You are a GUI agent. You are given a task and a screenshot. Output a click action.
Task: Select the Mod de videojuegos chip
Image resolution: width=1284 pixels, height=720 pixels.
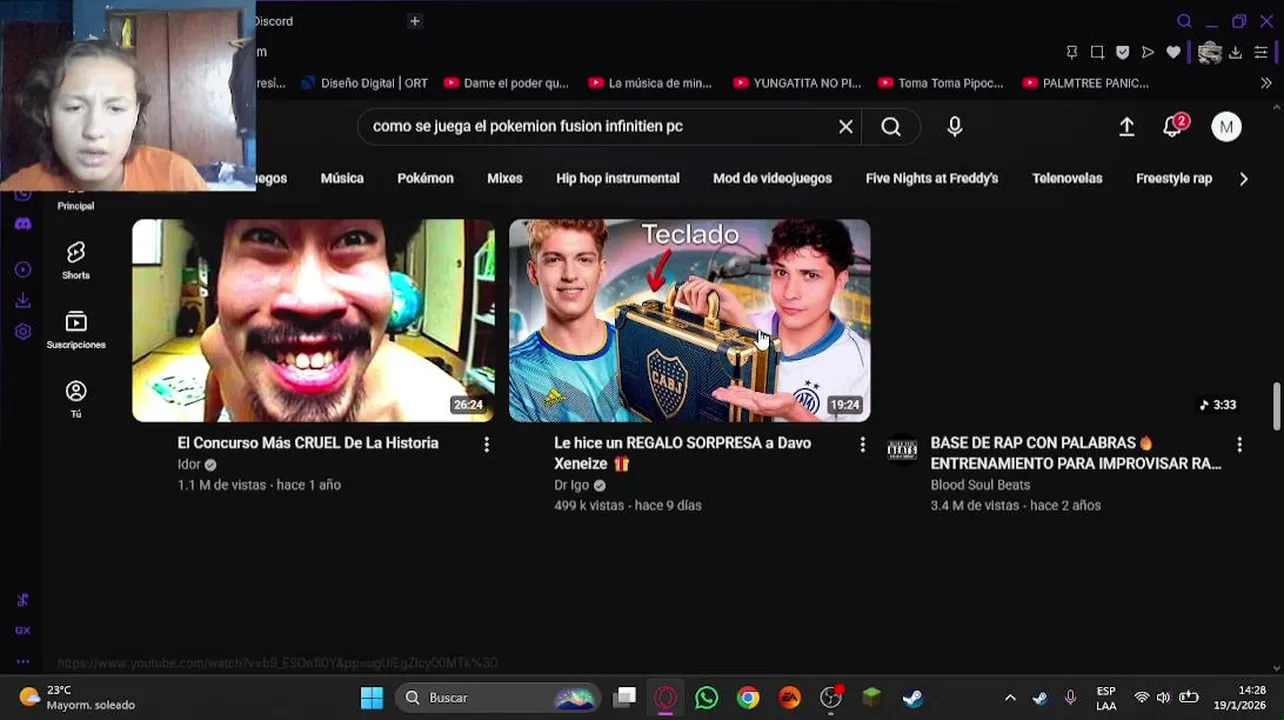pyautogui.click(x=772, y=179)
